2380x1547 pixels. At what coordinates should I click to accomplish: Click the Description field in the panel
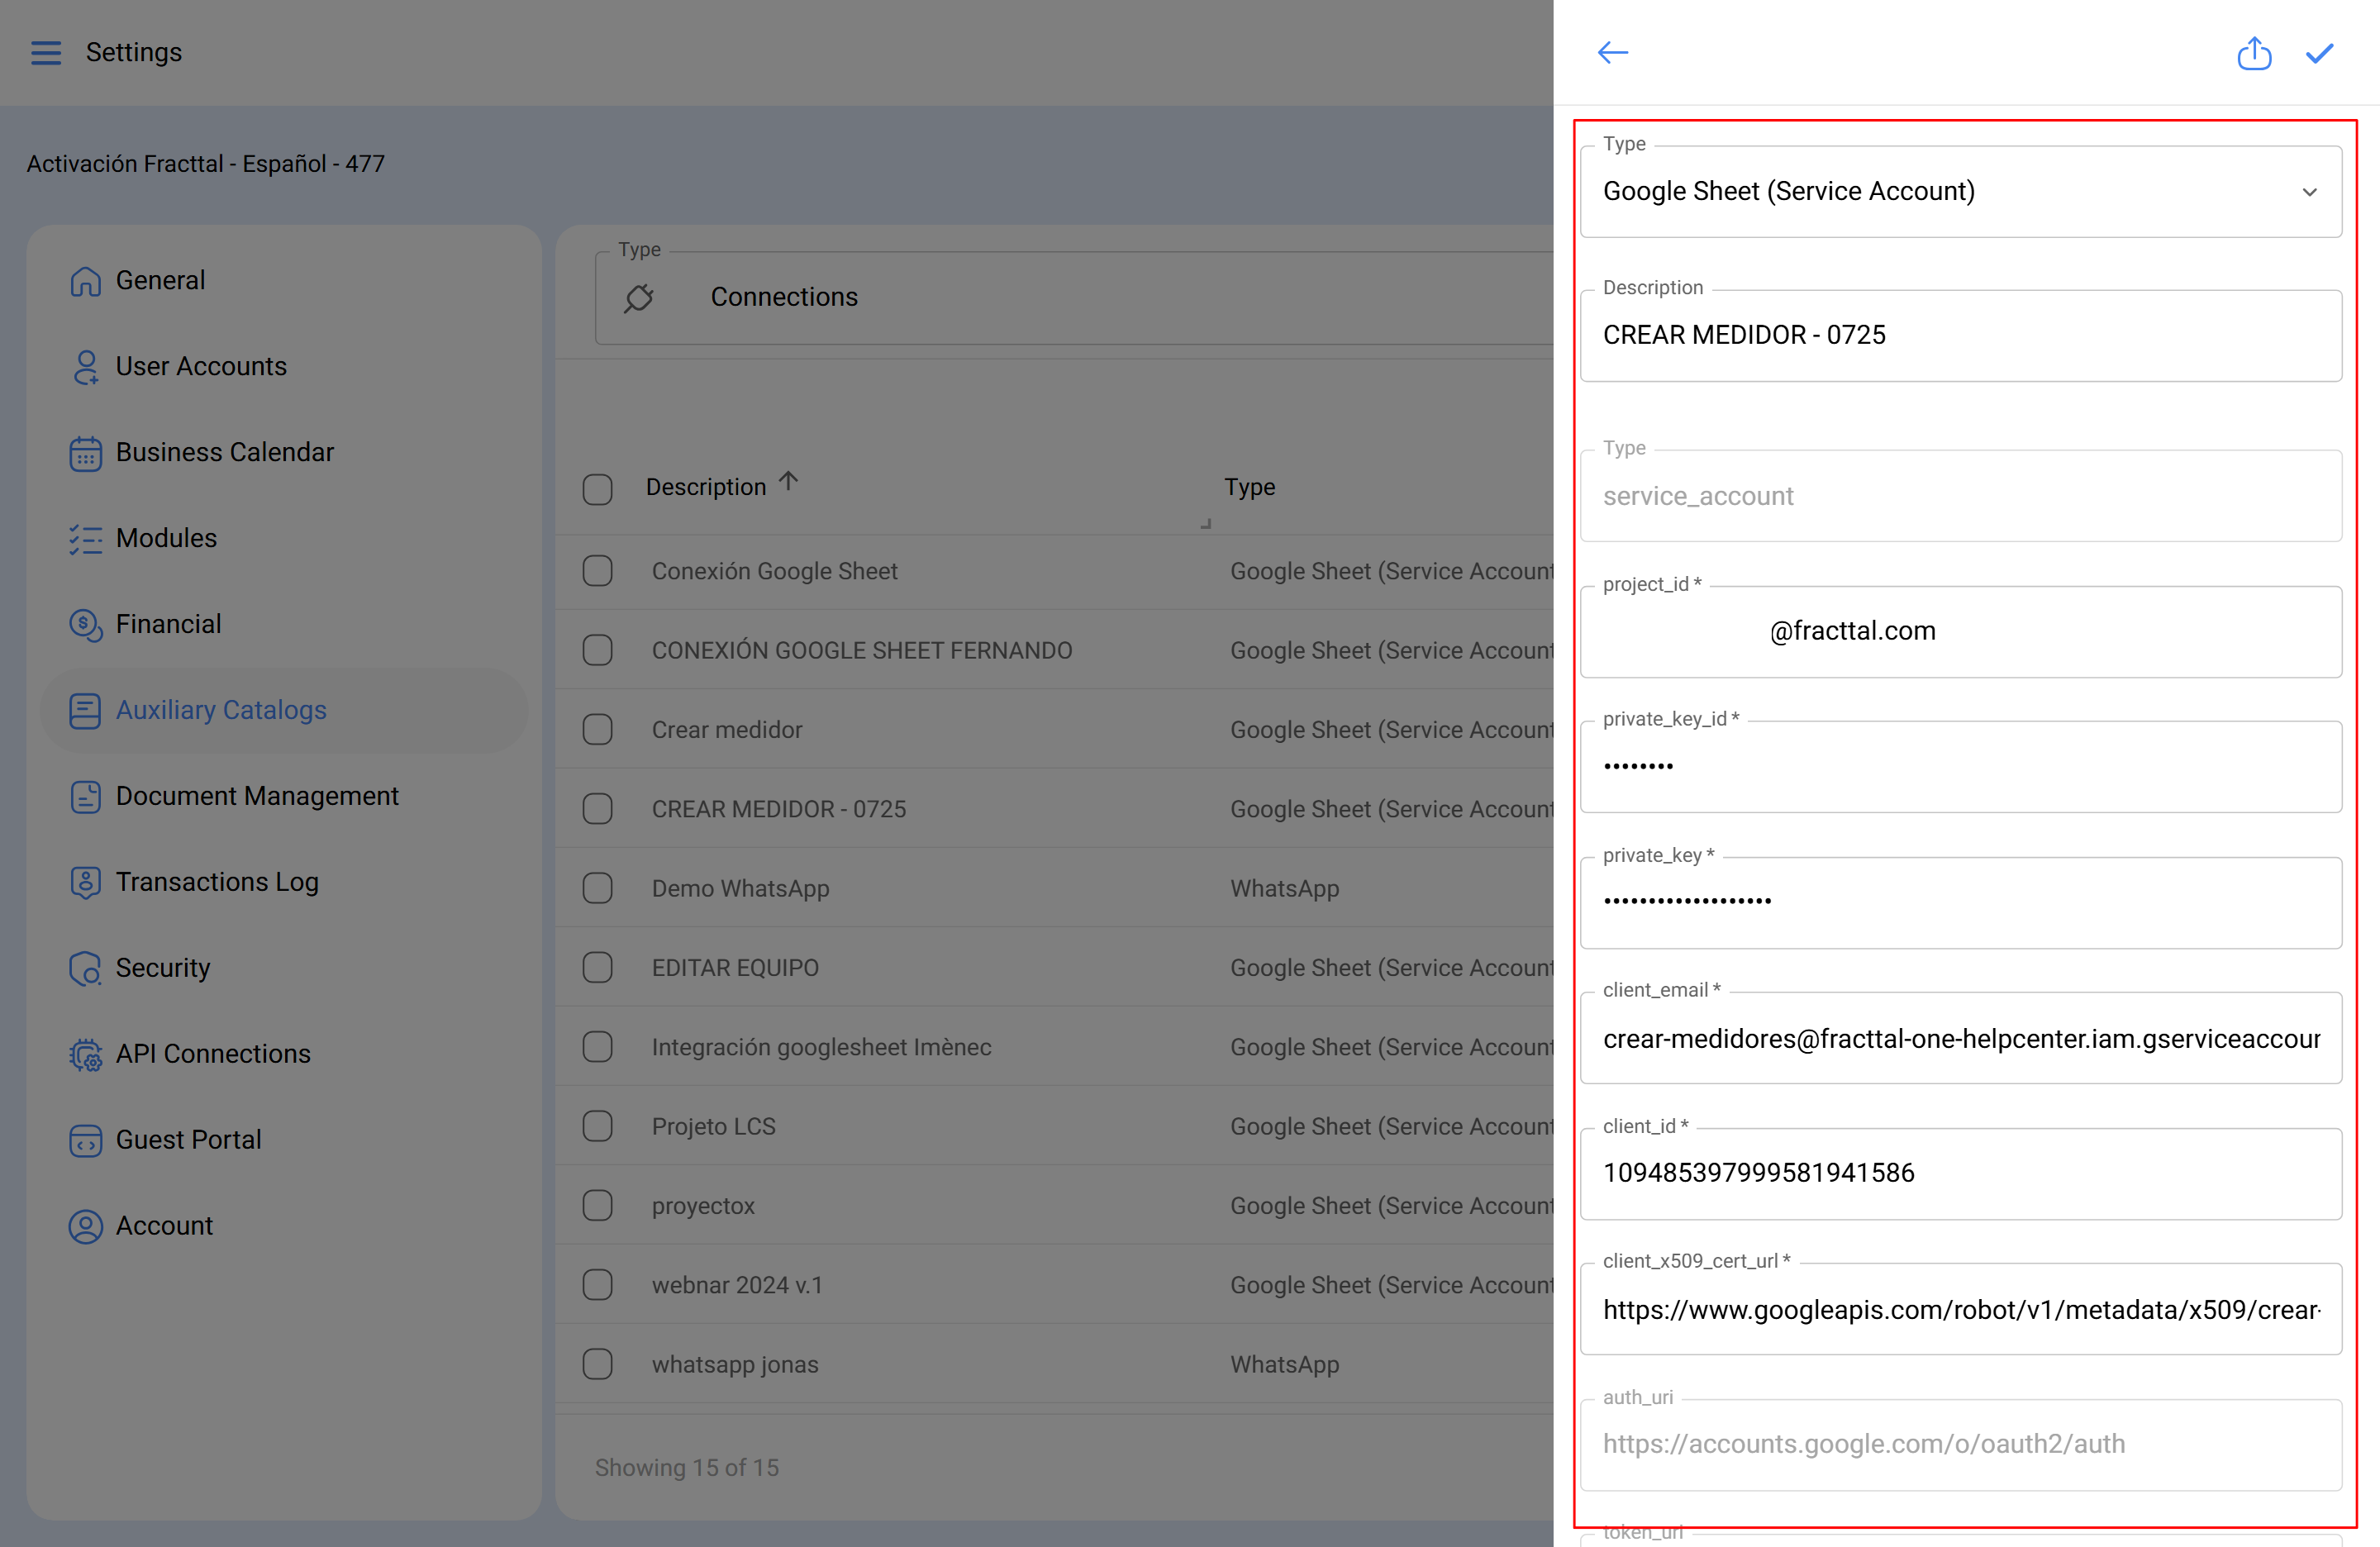tap(1960, 335)
